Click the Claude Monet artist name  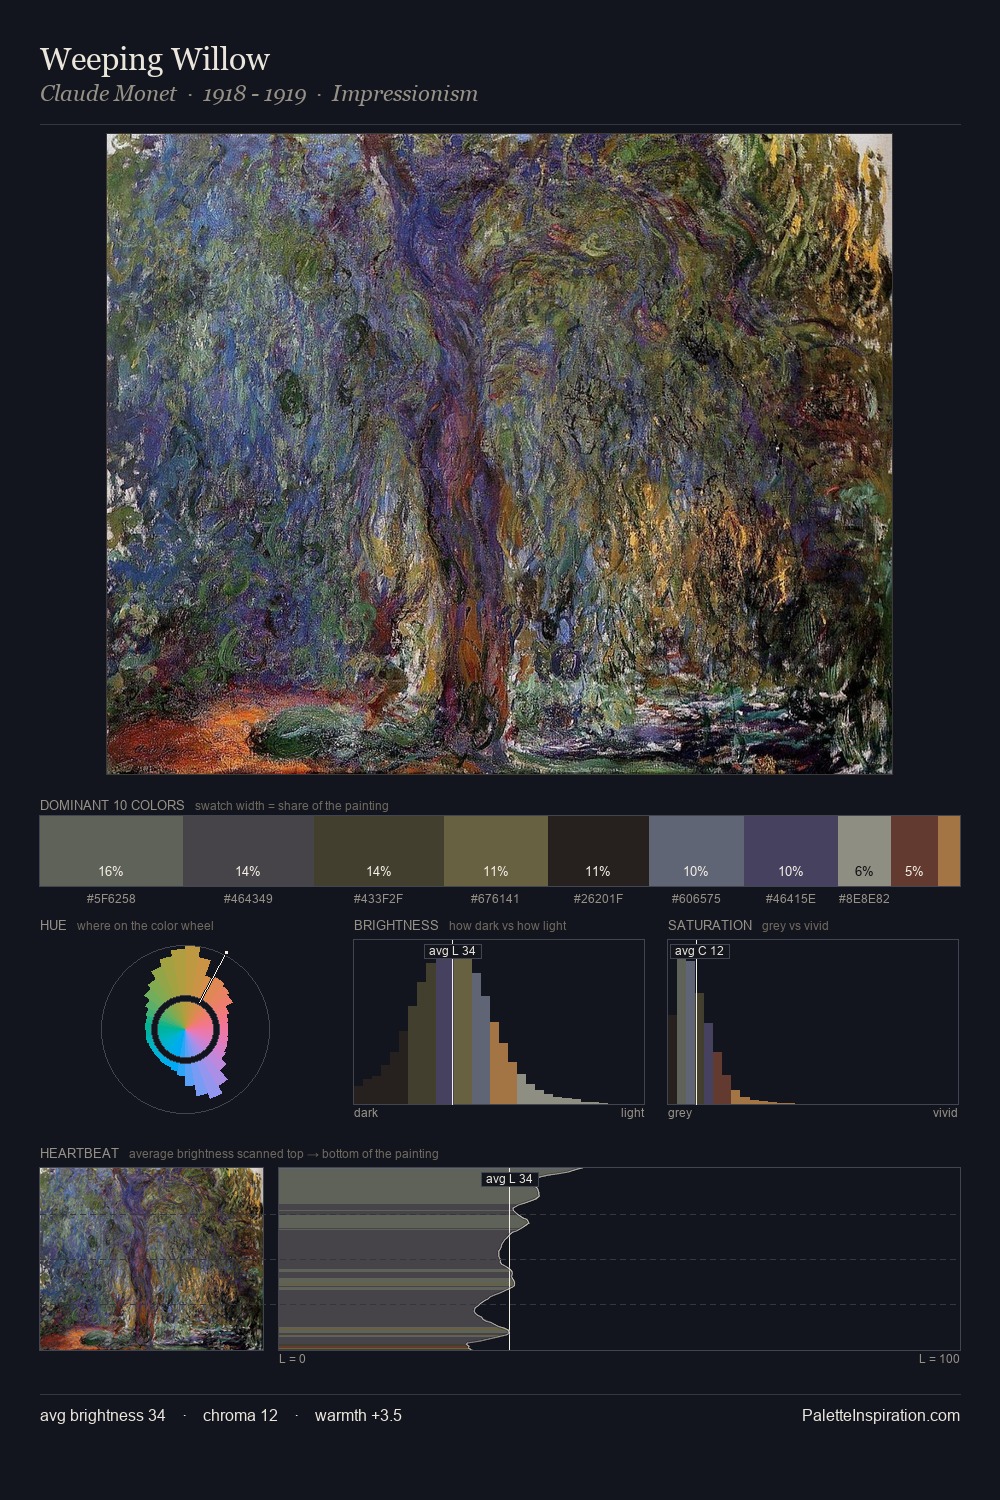pos(108,94)
